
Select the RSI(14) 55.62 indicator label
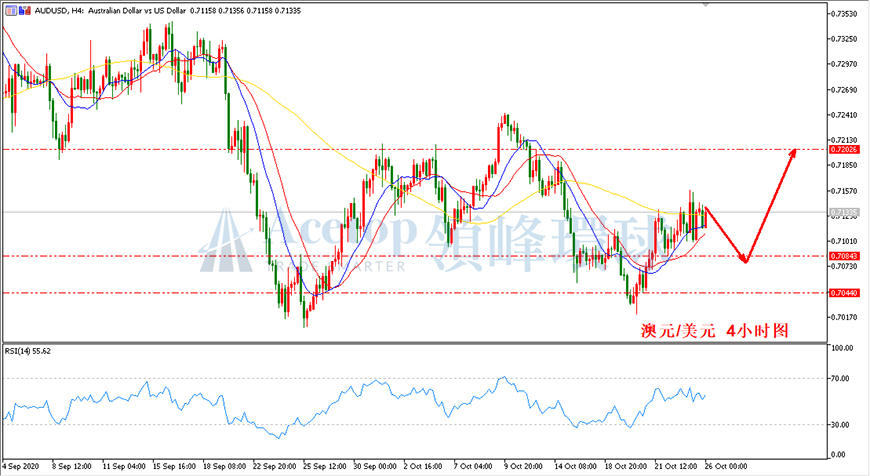click(28, 351)
